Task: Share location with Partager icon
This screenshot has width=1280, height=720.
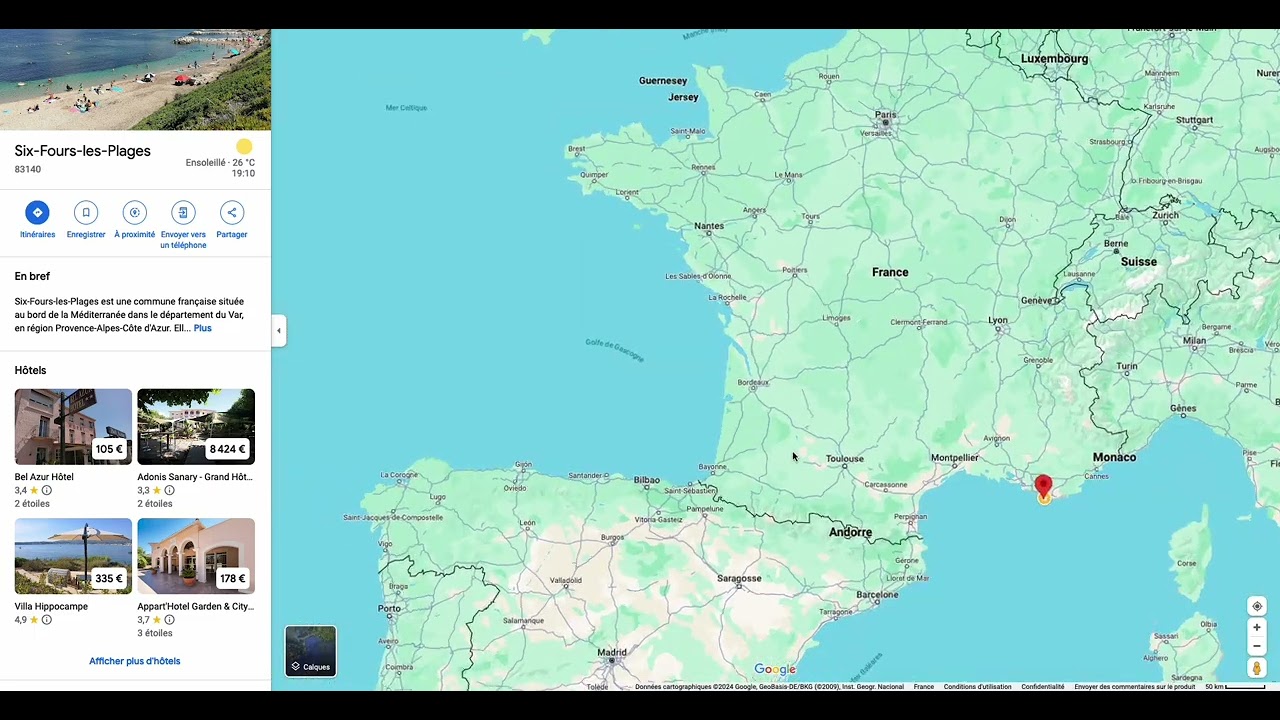Action: click(x=231, y=212)
